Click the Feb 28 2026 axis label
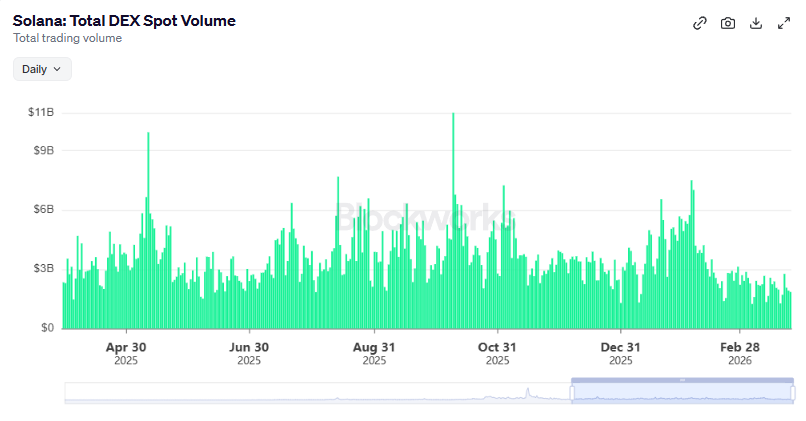806x421 pixels. pos(740,353)
